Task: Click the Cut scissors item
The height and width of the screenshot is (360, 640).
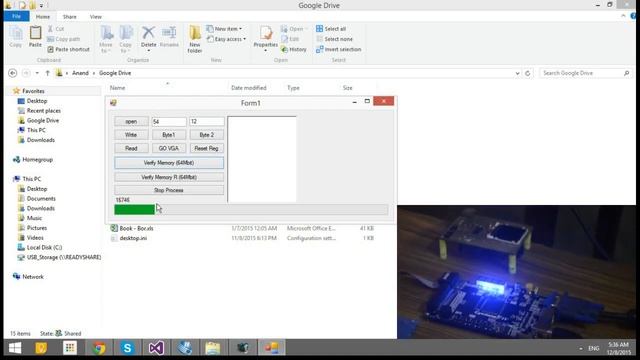Action: tap(56, 29)
